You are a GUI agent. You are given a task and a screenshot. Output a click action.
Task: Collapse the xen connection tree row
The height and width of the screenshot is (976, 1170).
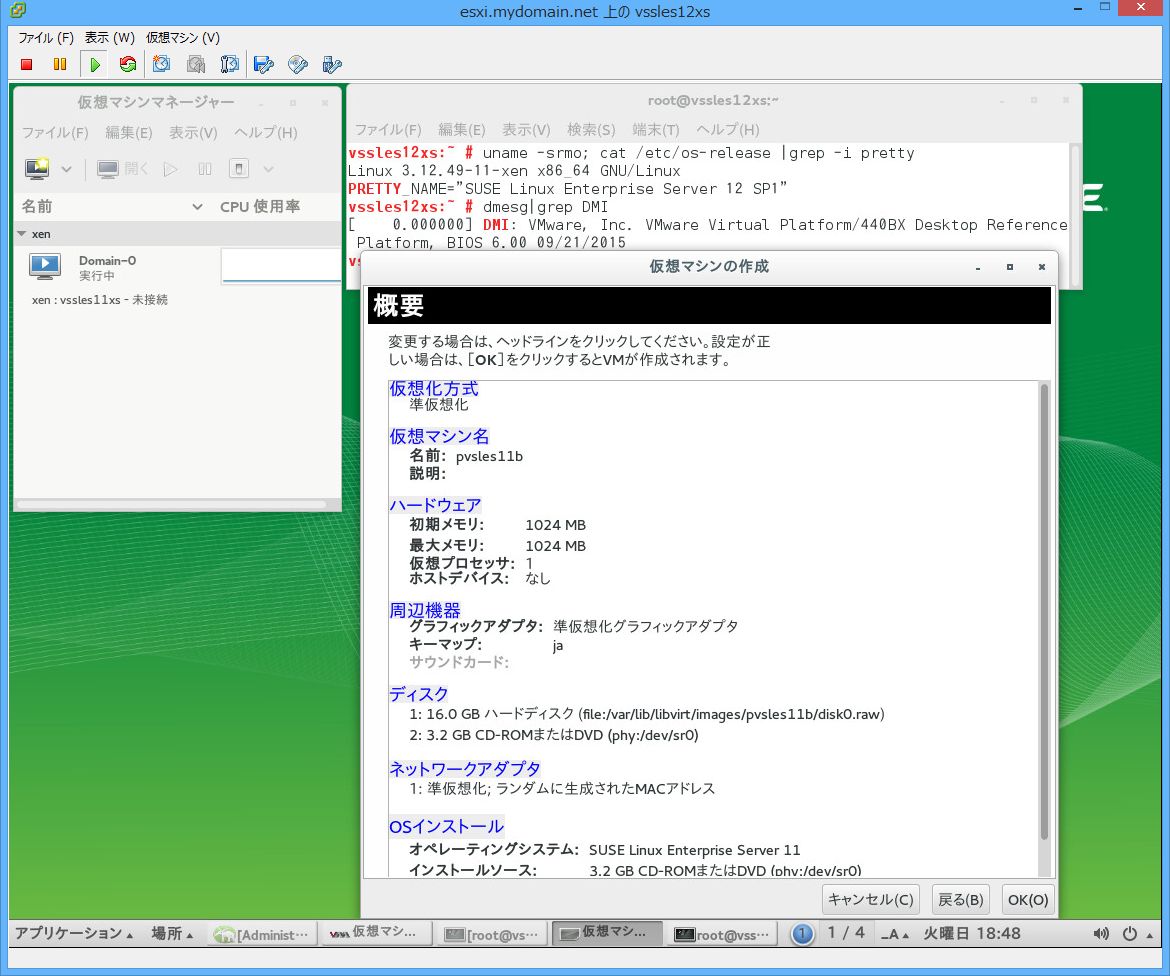pyautogui.click(x=22, y=234)
